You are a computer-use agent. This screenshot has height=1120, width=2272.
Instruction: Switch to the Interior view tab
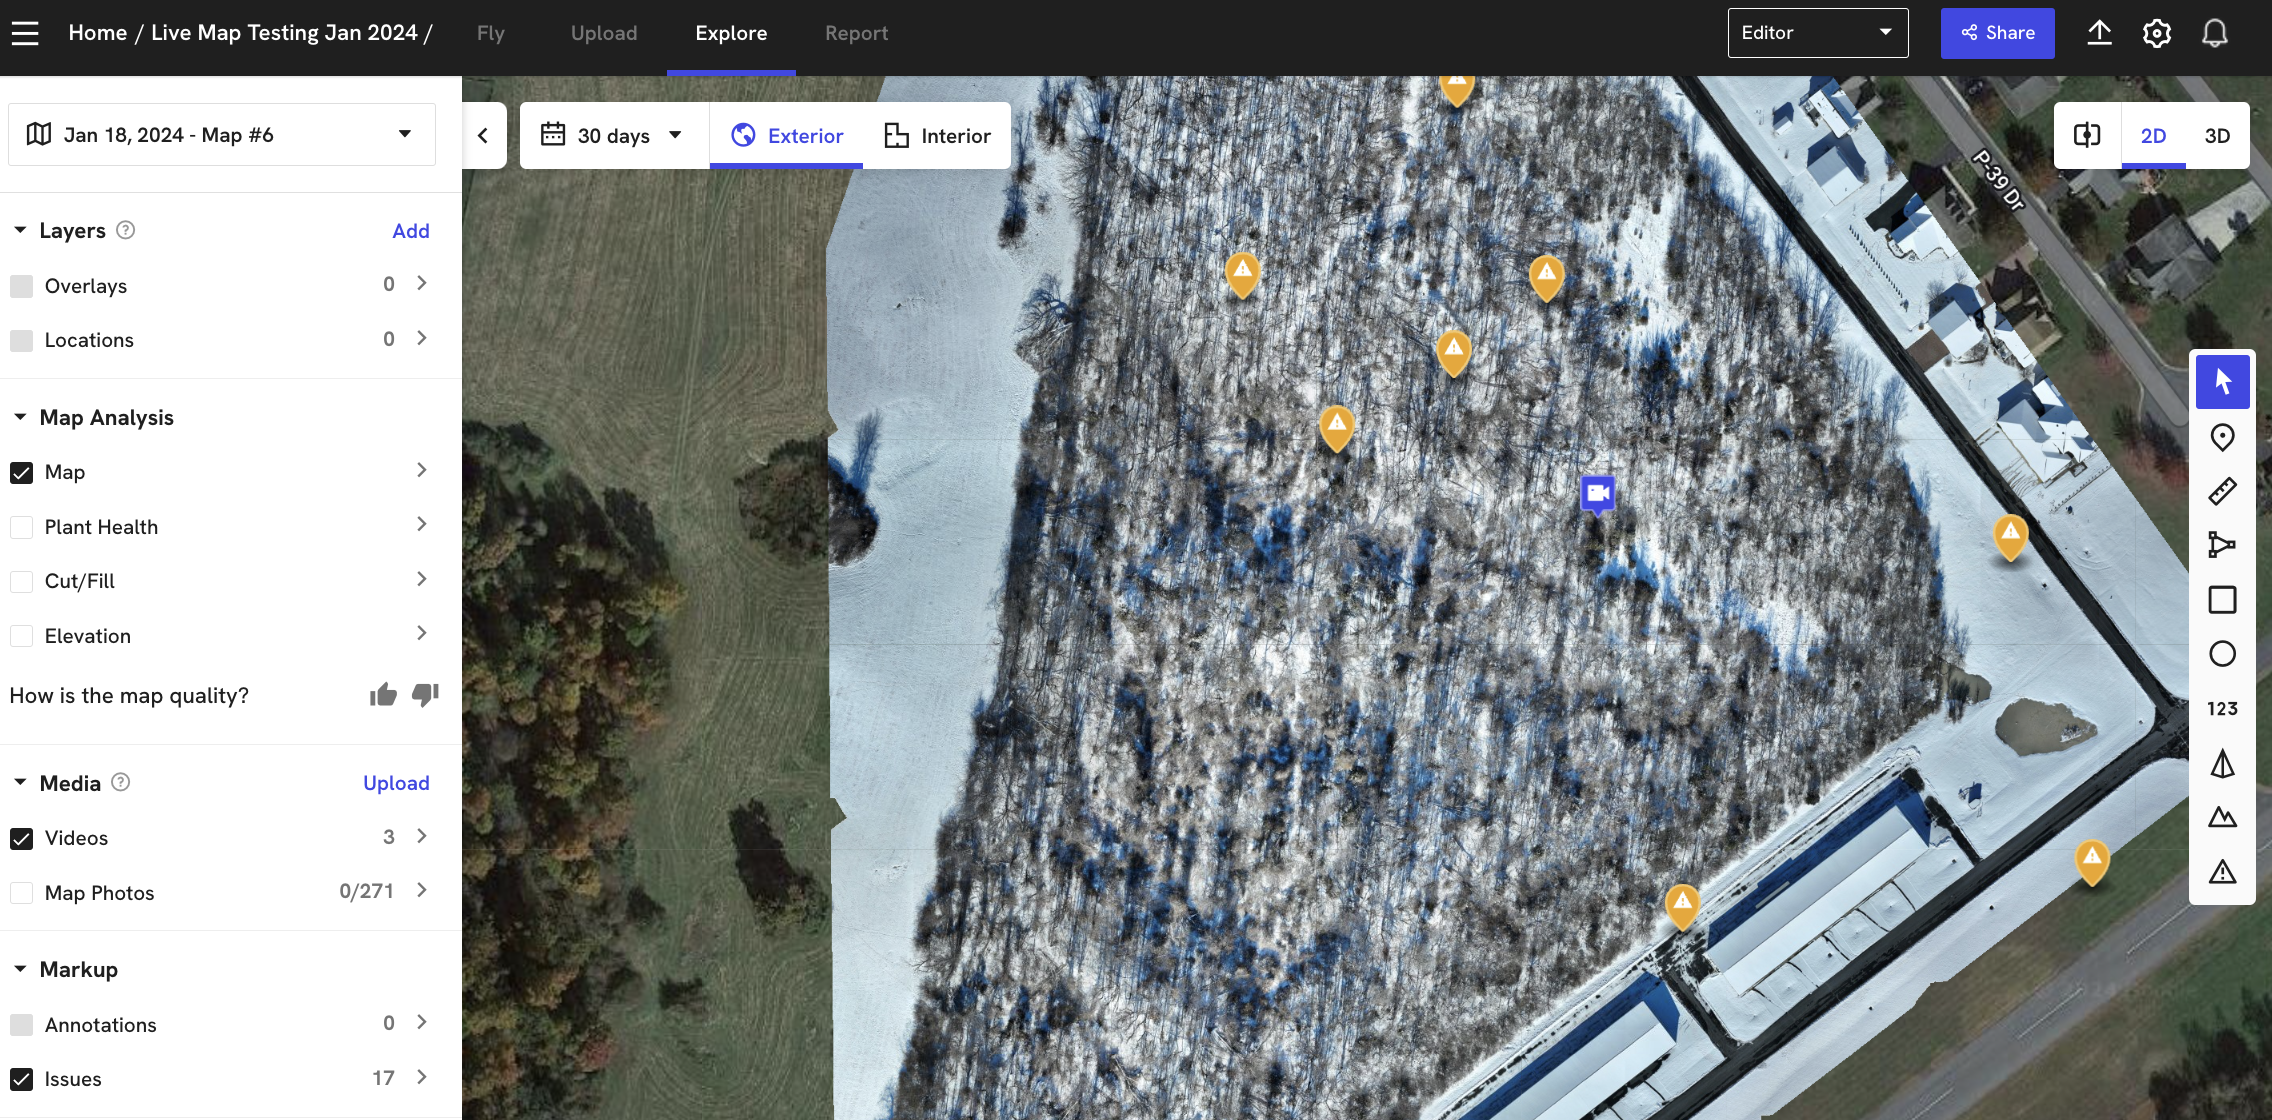(x=937, y=135)
